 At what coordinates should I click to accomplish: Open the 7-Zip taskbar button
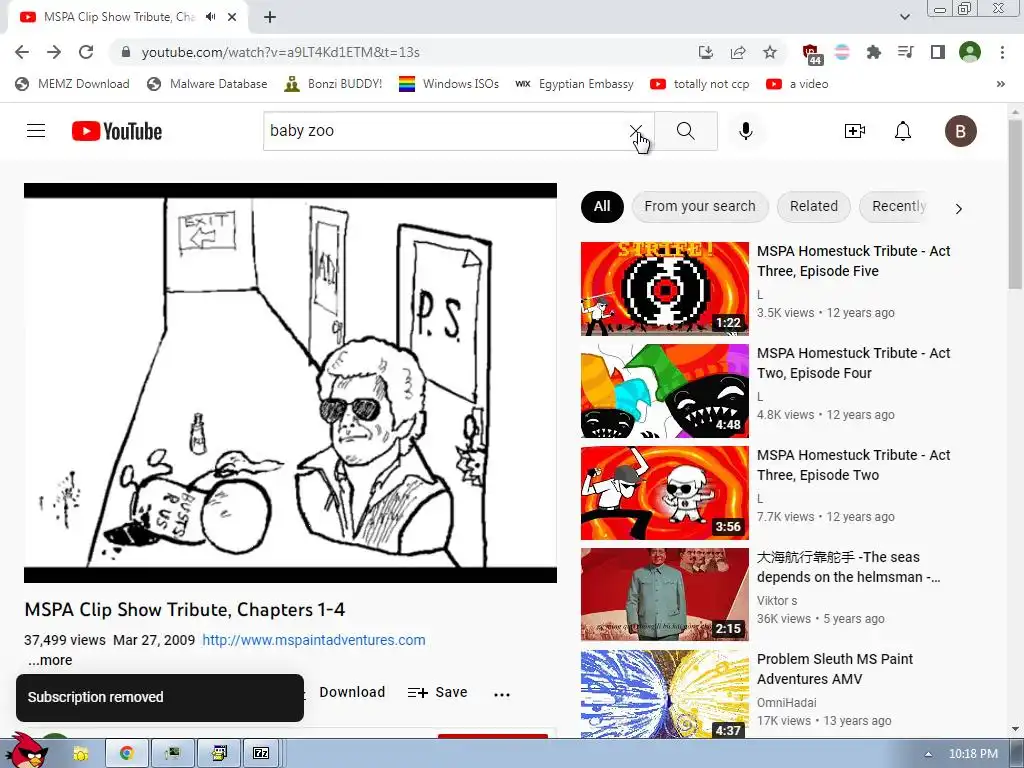pyautogui.click(x=261, y=753)
